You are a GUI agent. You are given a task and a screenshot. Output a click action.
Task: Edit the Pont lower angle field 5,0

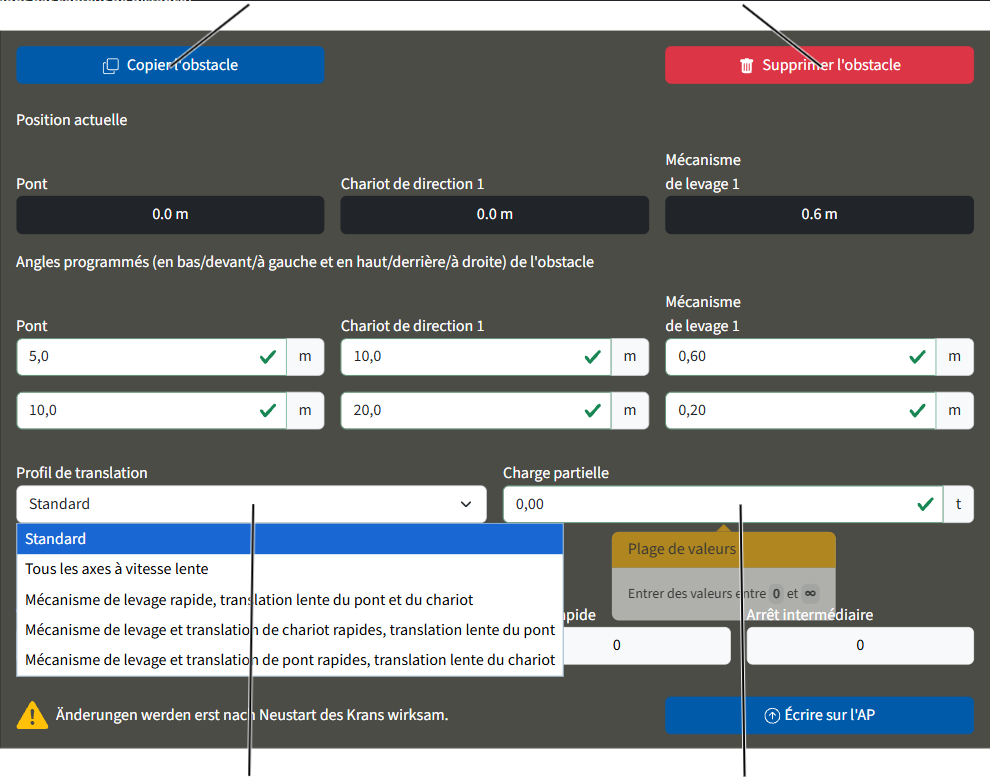coord(152,357)
